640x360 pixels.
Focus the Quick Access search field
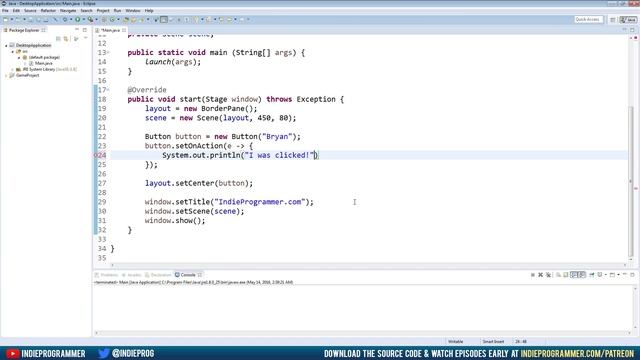pos(588,20)
